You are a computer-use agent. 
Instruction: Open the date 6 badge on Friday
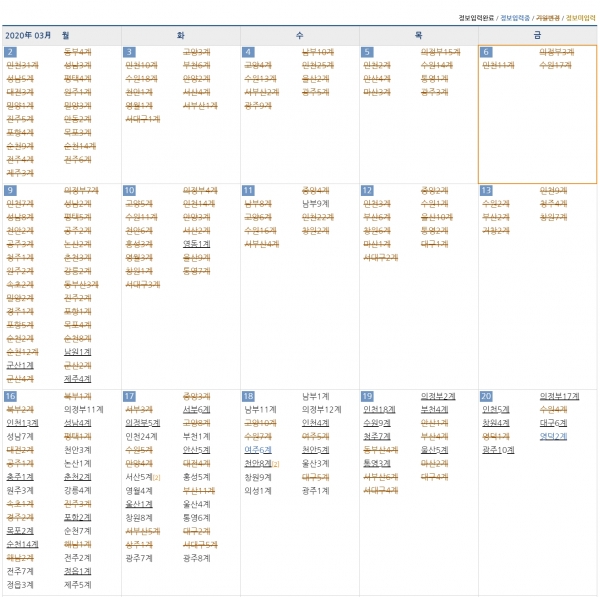[x=486, y=52]
